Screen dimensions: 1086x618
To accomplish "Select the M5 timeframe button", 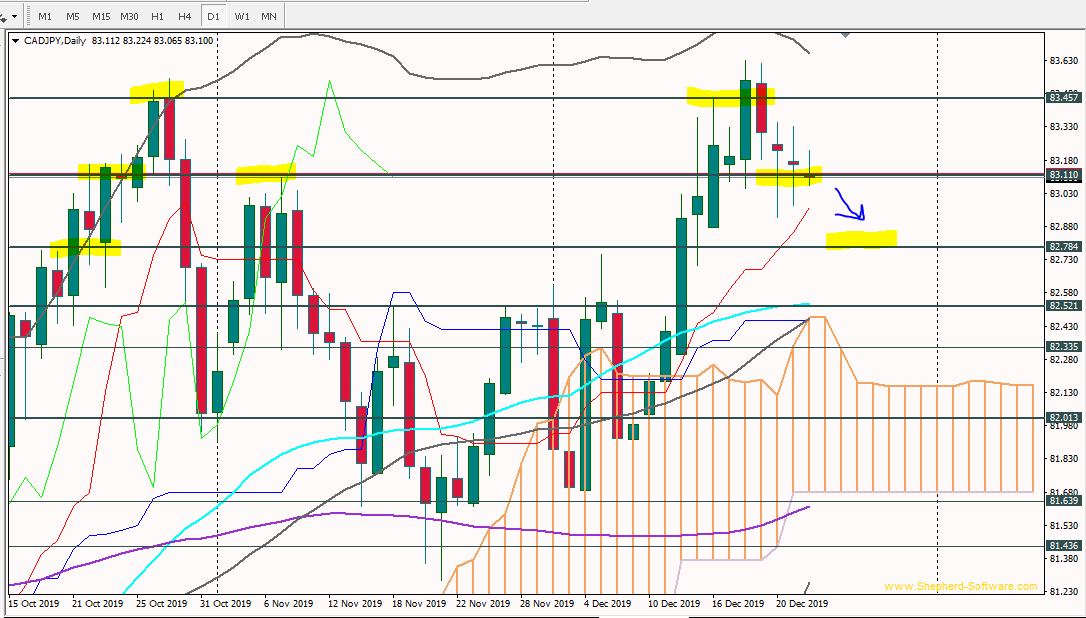I will (73, 16).
